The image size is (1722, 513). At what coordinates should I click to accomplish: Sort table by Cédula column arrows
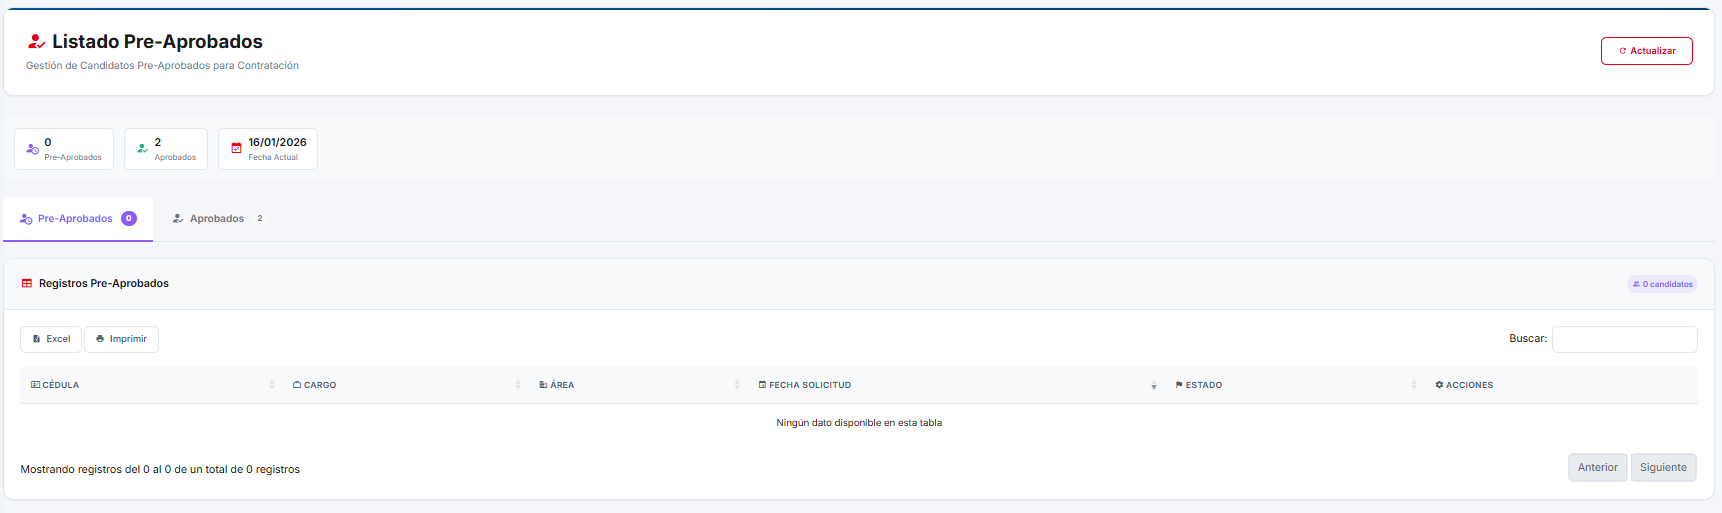pos(271,385)
